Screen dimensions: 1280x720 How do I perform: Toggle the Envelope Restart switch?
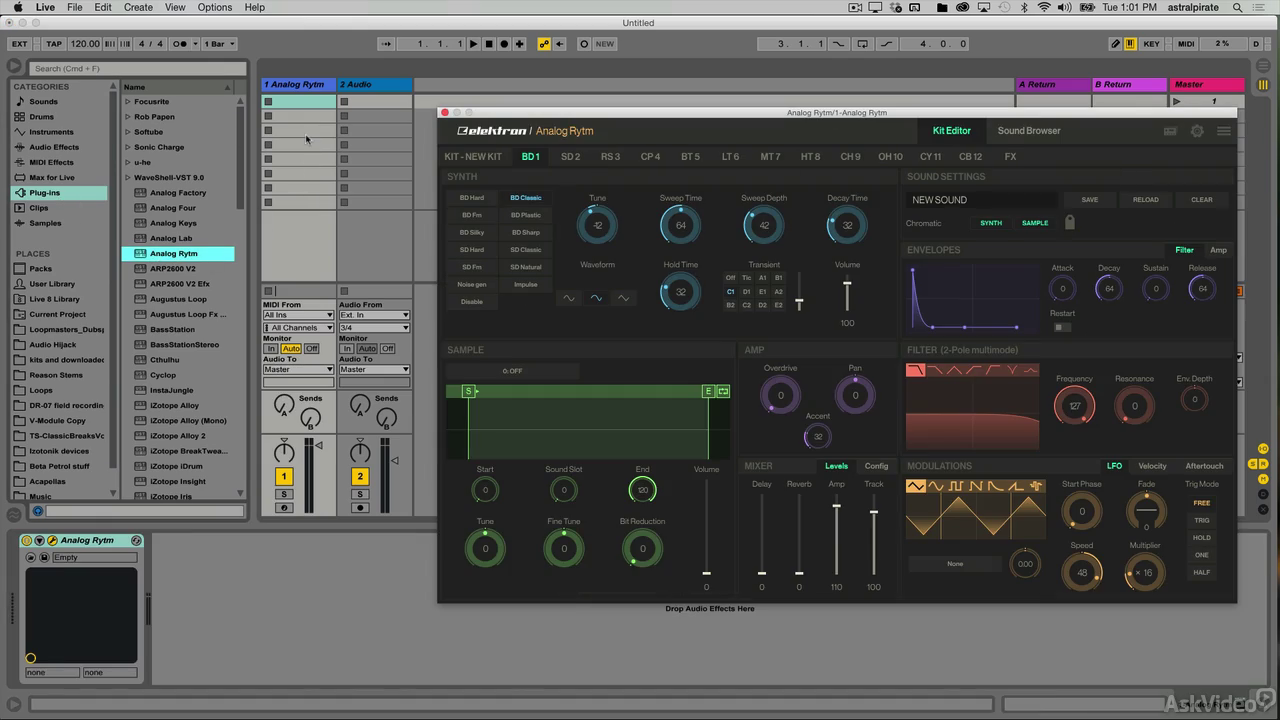[x=1062, y=327]
